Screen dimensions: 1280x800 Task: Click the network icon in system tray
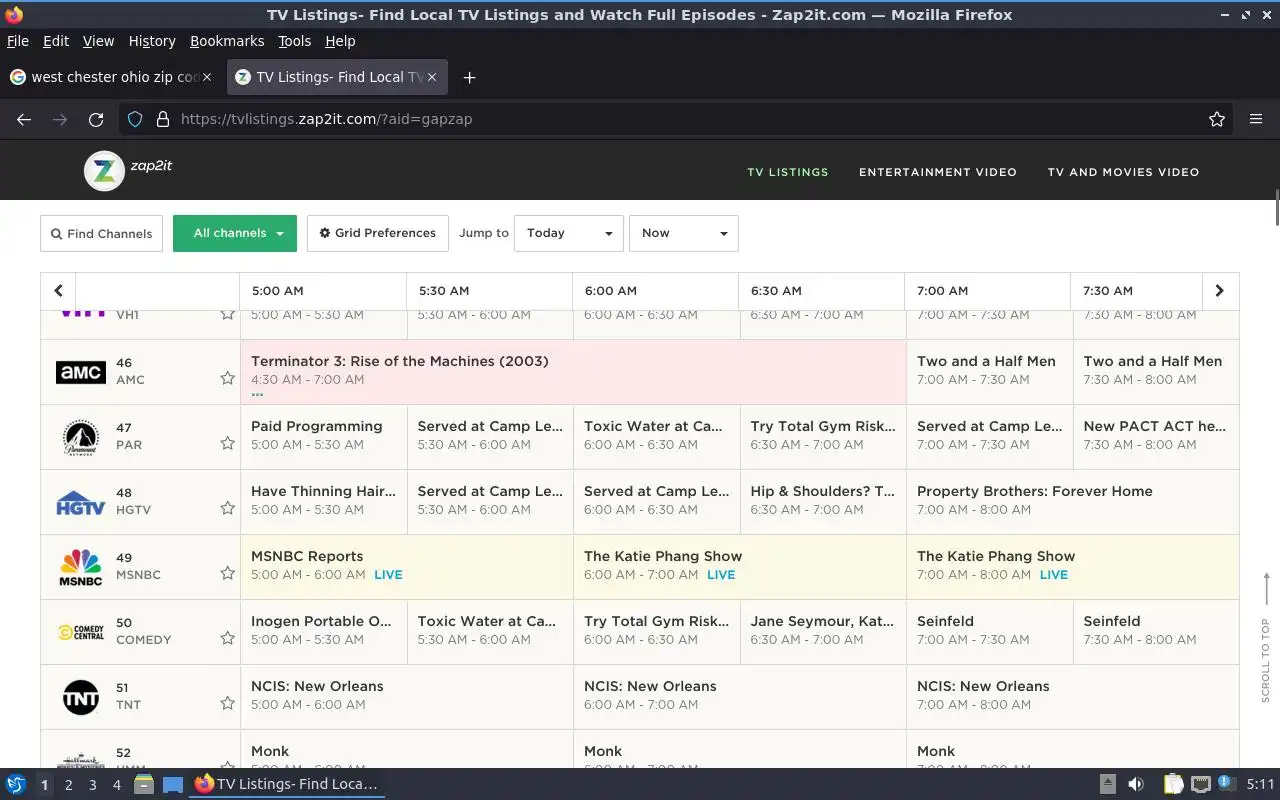tap(1201, 784)
